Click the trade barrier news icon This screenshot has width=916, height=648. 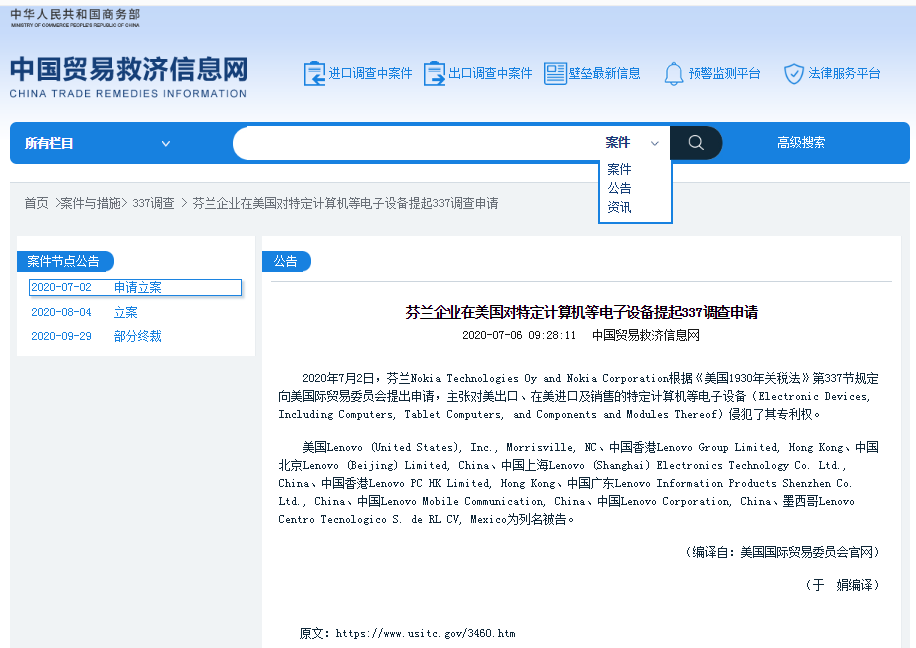pyautogui.click(x=555, y=74)
